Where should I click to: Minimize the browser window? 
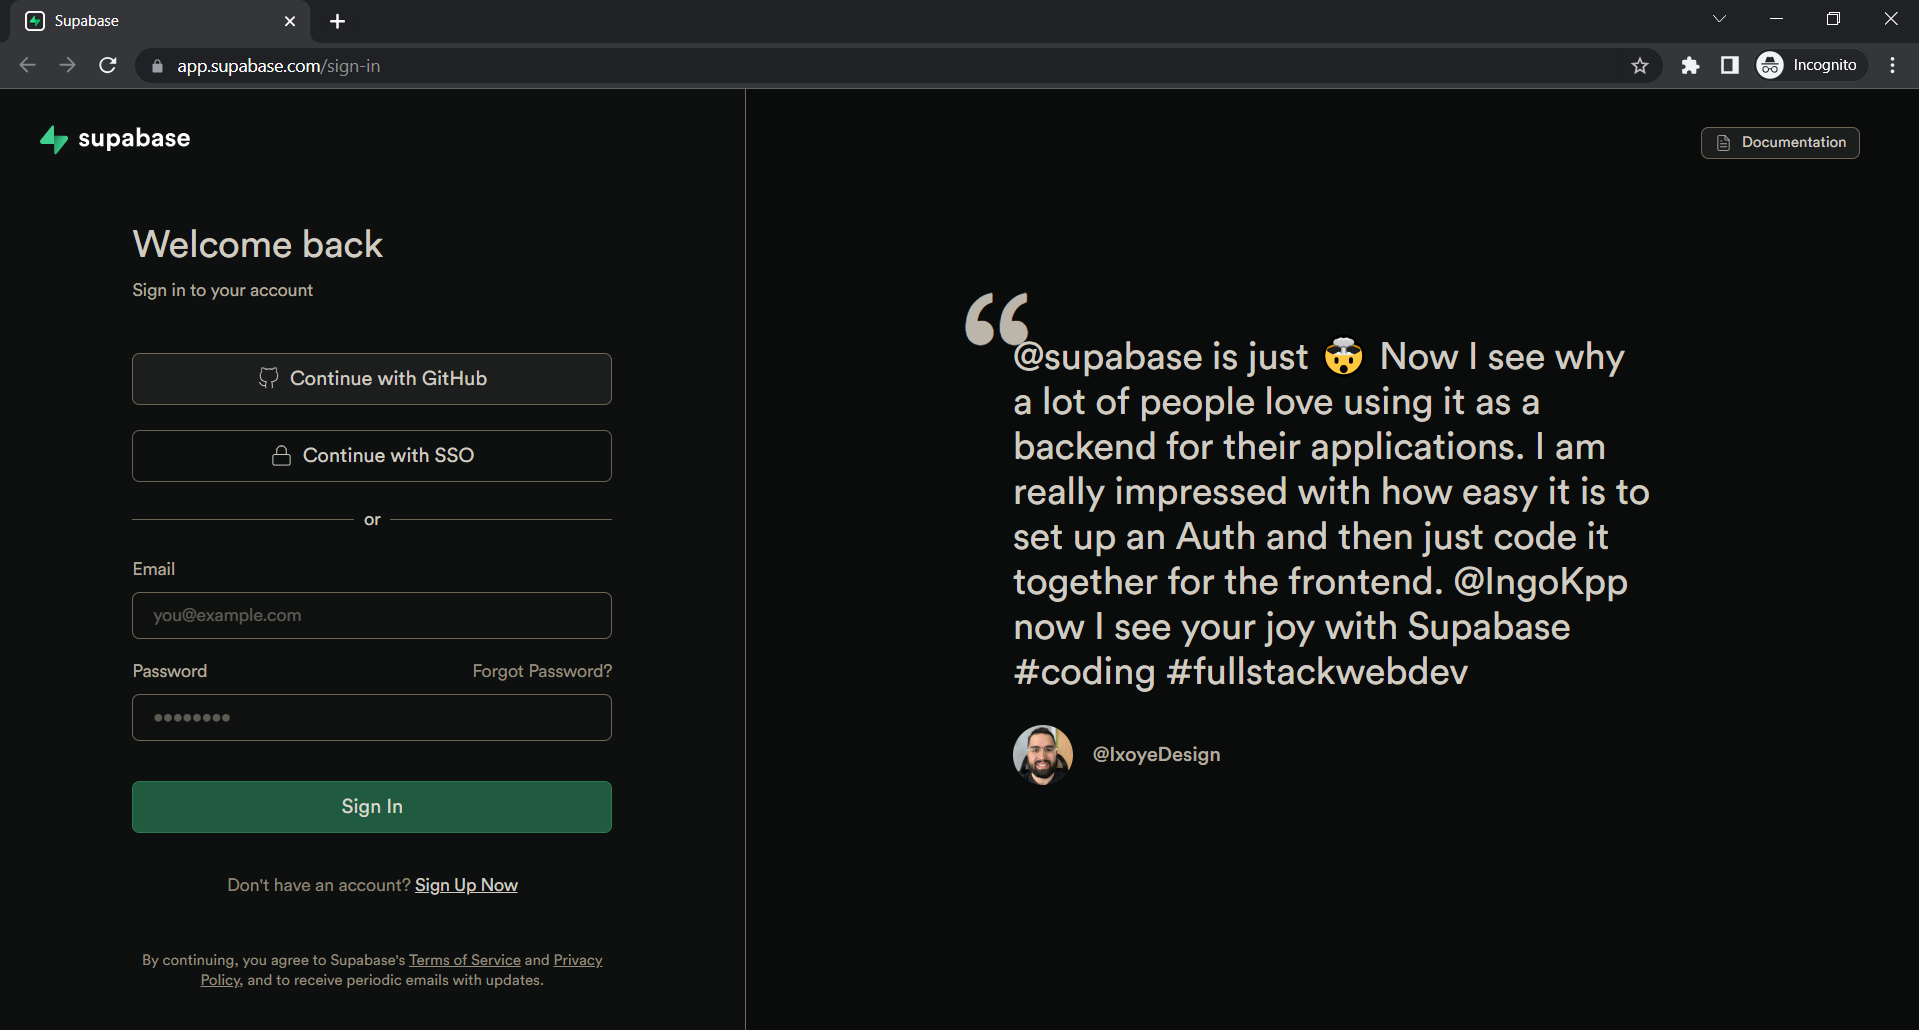1776,19
